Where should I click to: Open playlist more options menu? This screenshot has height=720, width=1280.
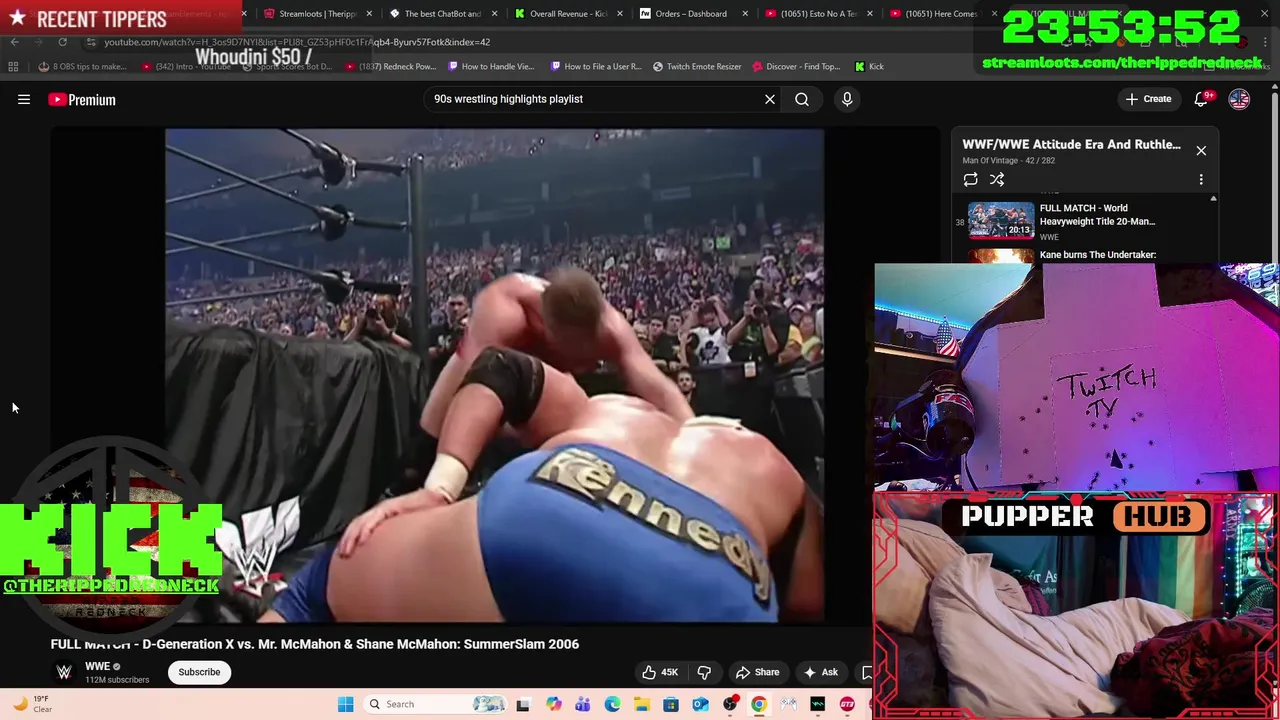1201,179
